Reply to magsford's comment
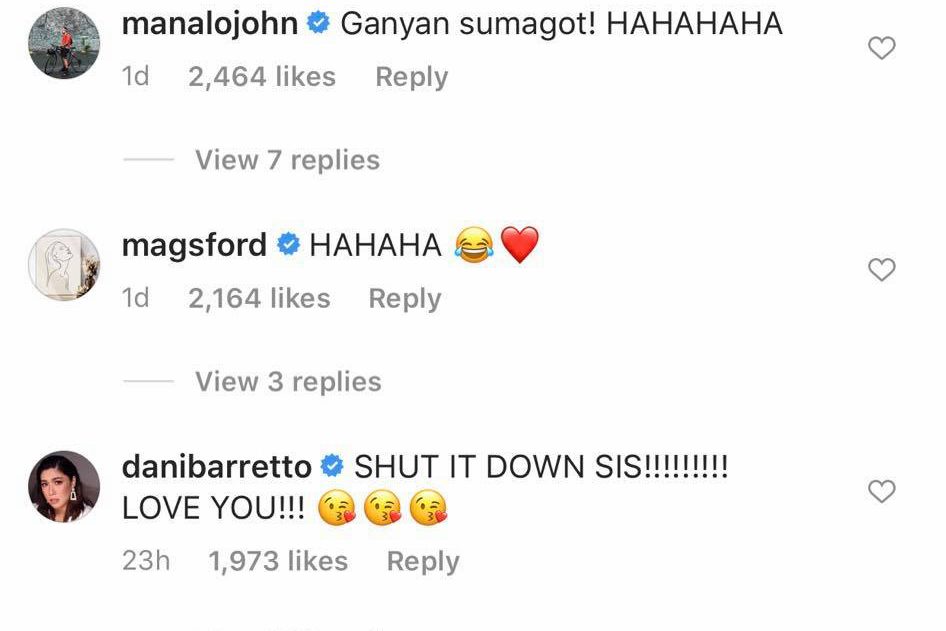Screen dimensions: 946x631 coord(405,299)
